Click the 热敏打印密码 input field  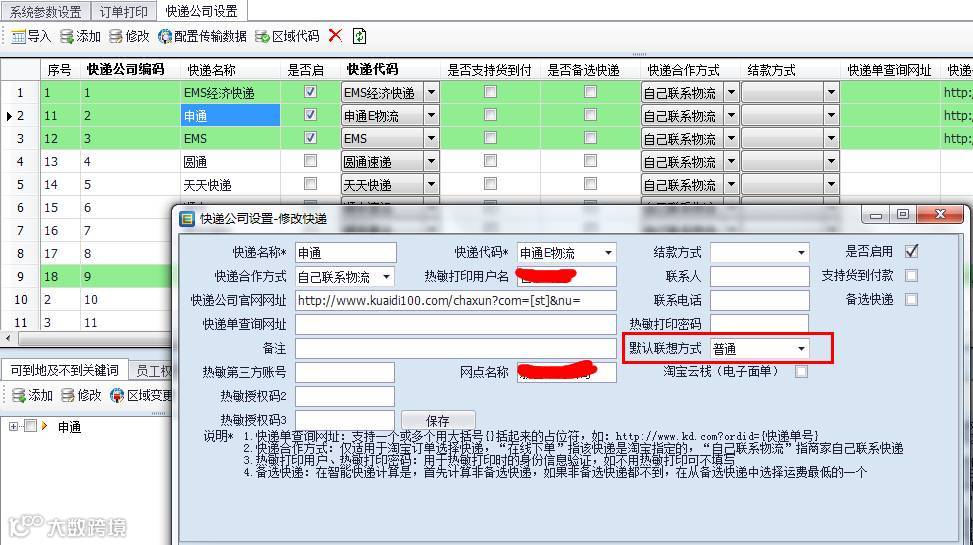(760, 323)
